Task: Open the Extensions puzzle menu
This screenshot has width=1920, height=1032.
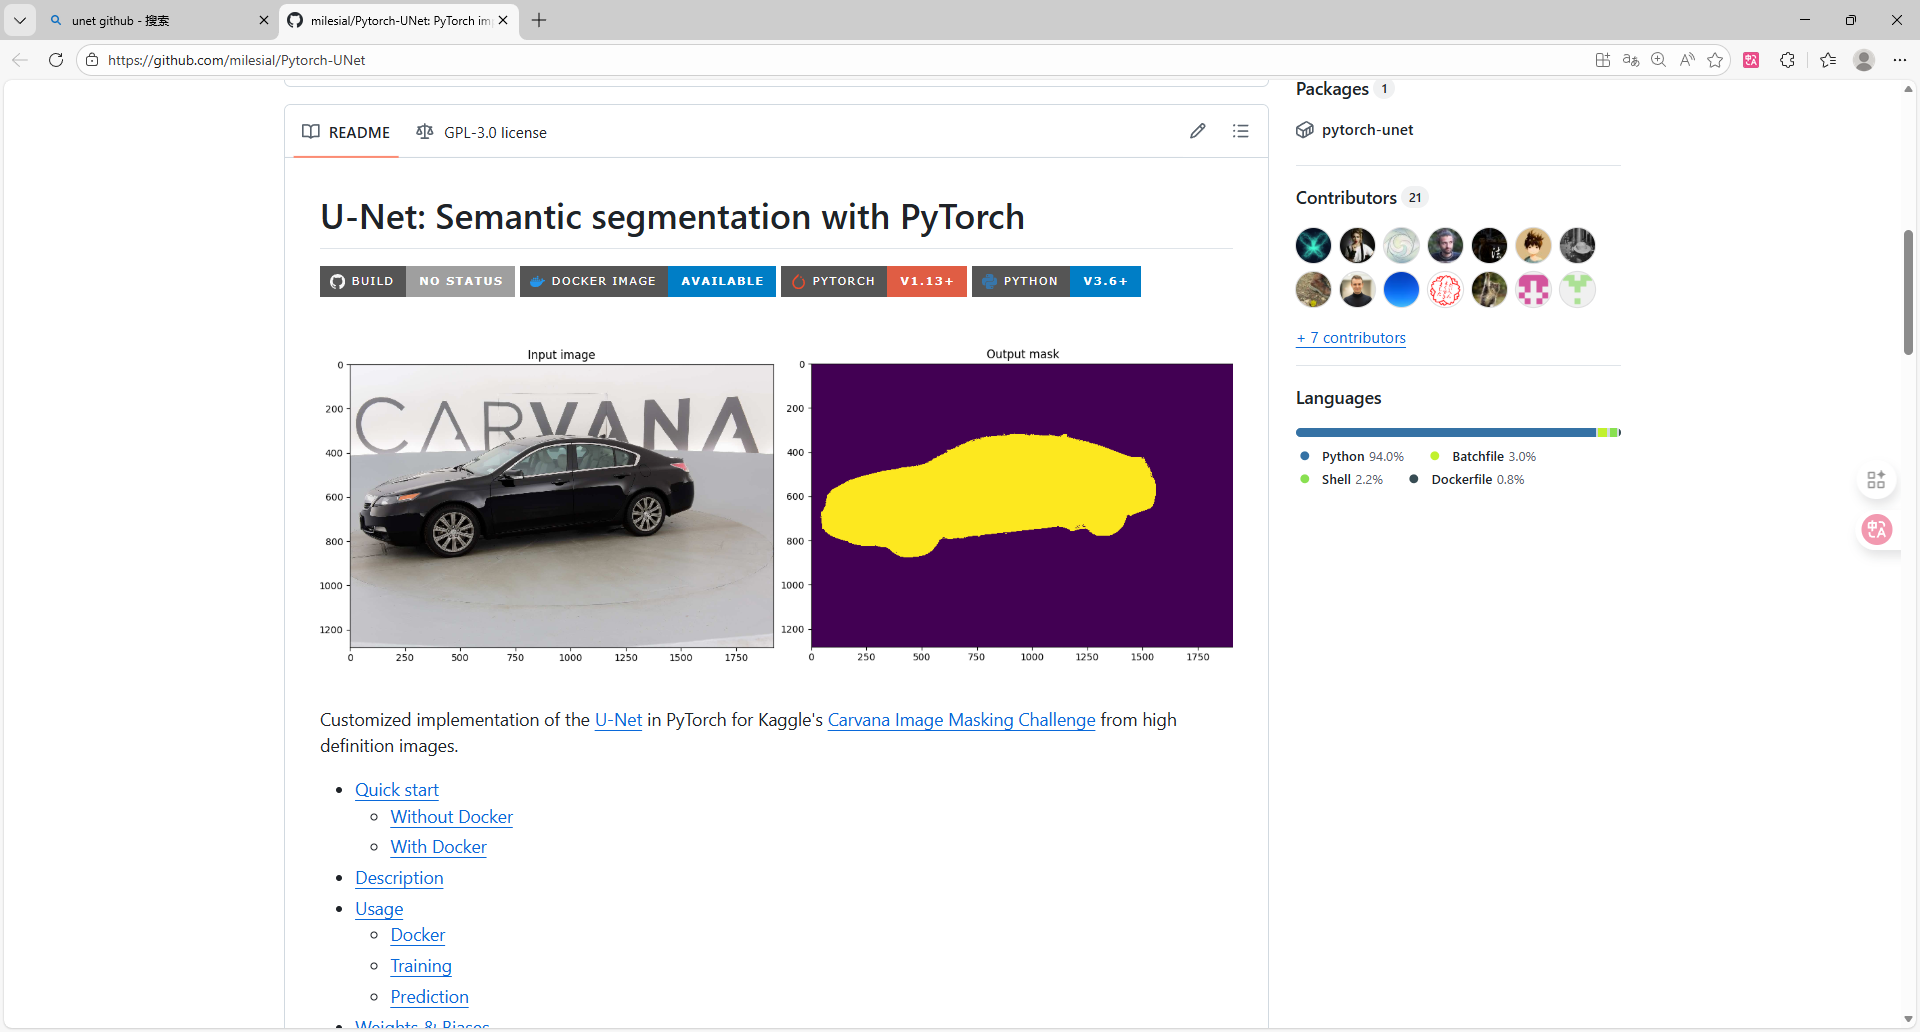Action: [1788, 60]
